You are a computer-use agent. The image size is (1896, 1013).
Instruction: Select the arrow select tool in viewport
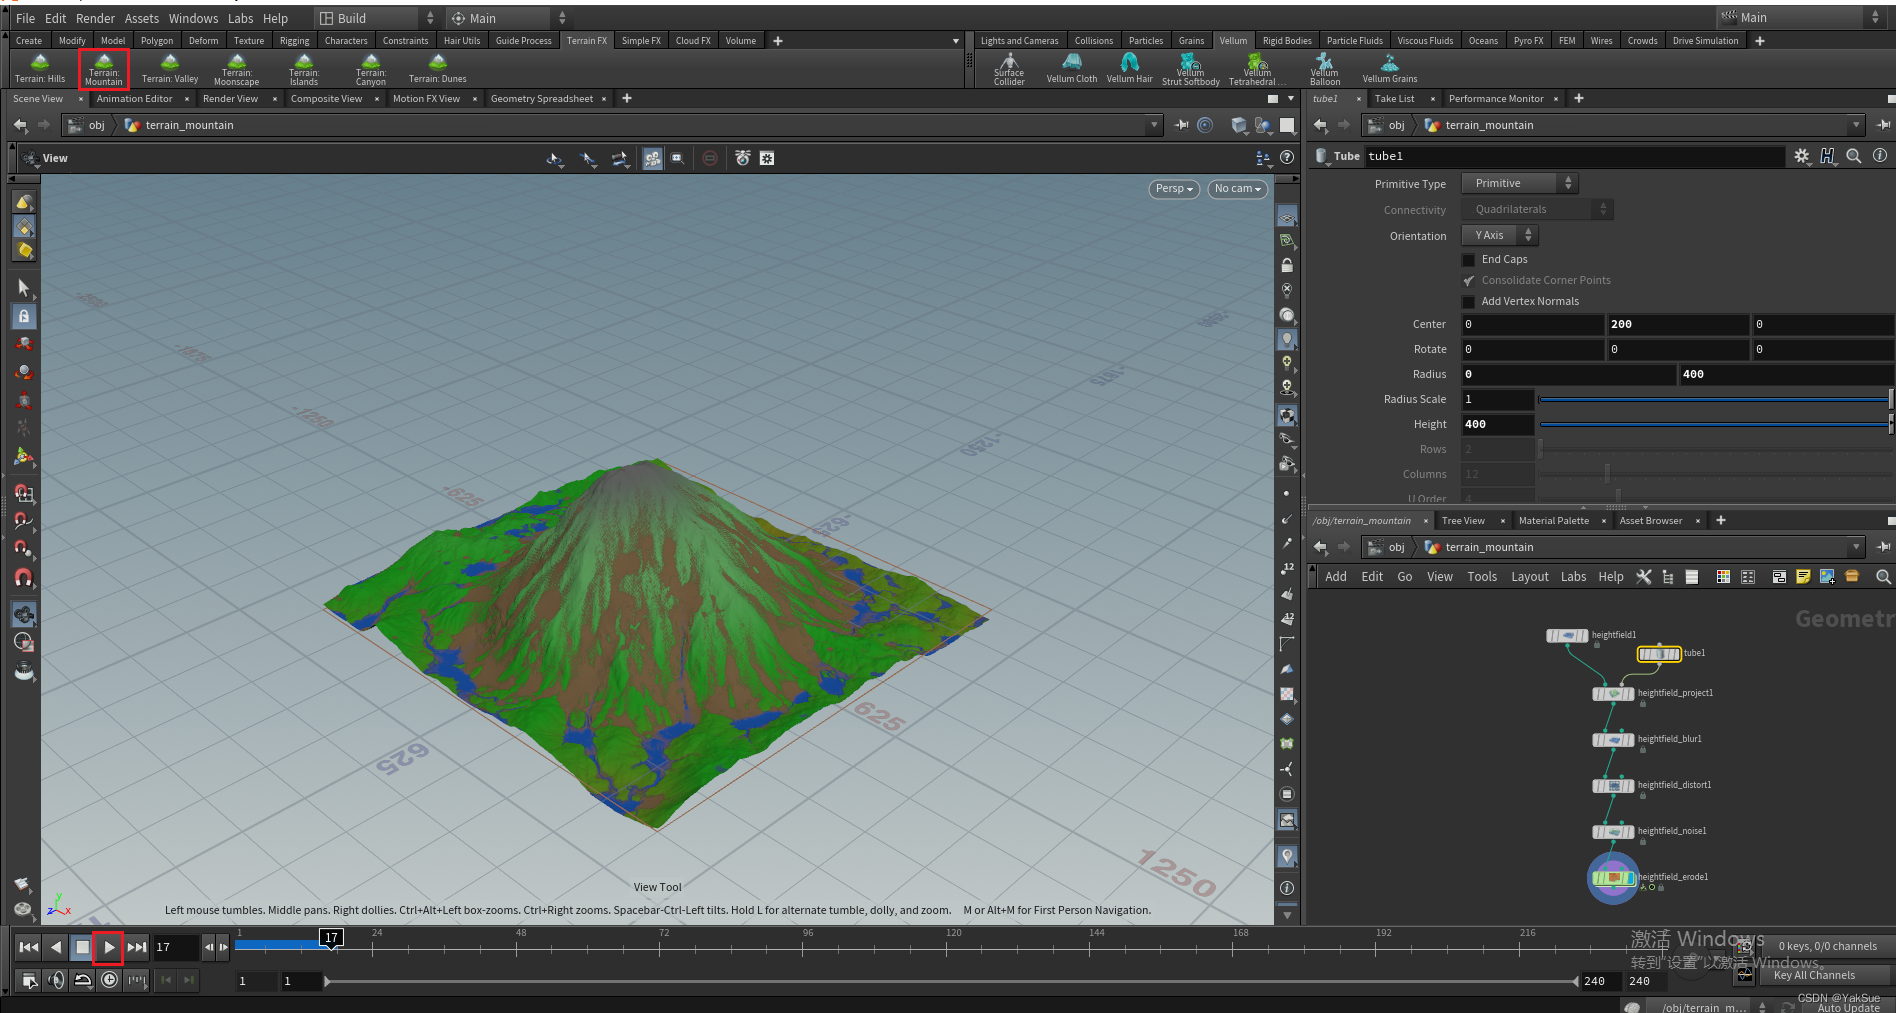(24, 288)
